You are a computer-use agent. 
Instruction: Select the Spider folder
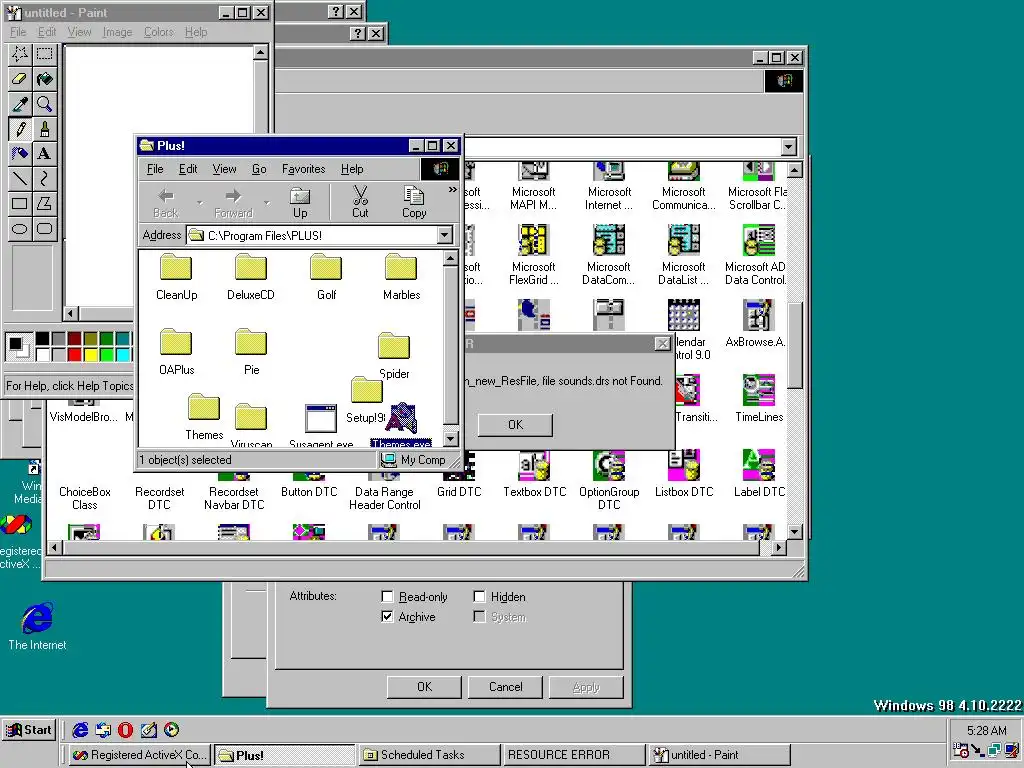394,357
